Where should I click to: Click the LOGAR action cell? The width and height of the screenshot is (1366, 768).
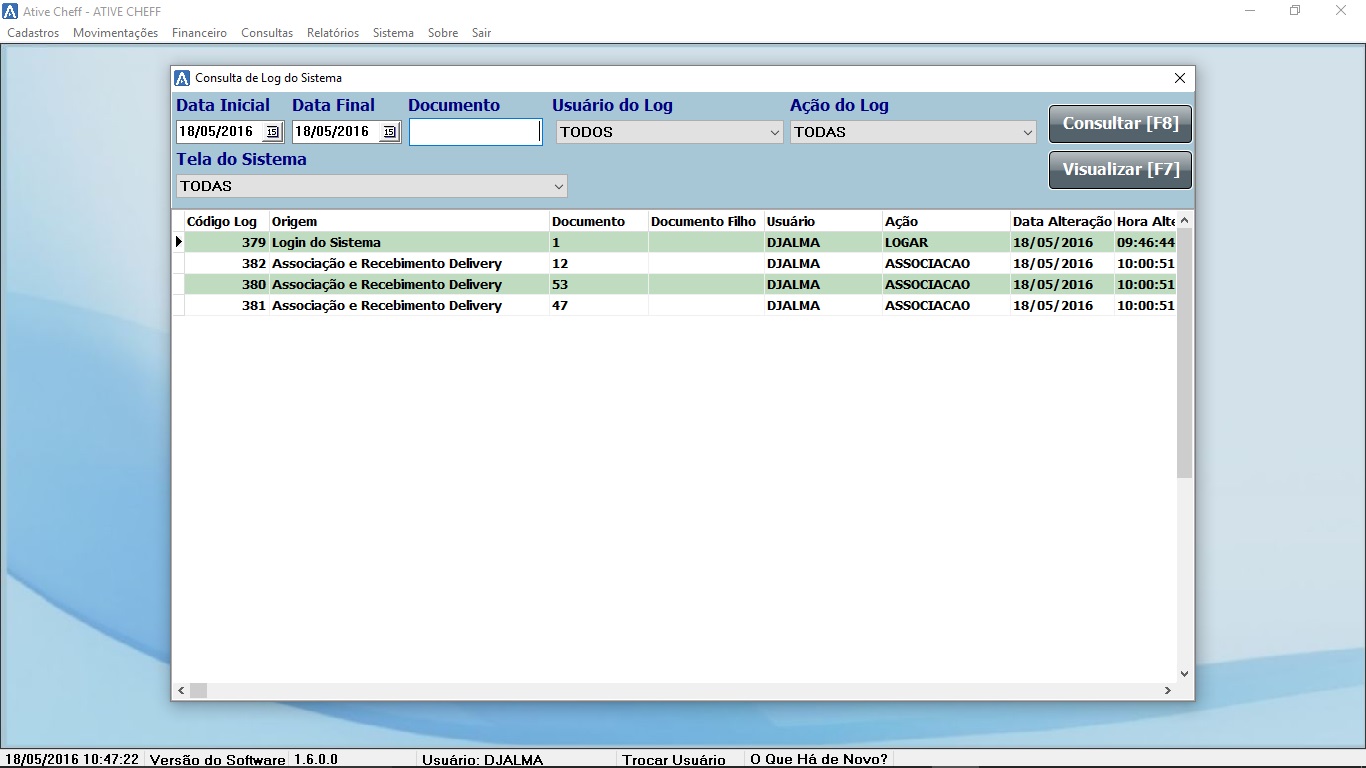(946, 243)
